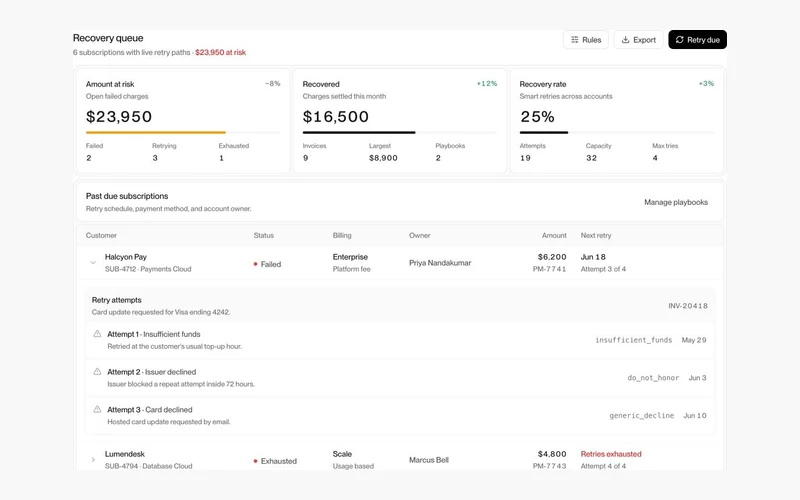This screenshot has height=500, width=800.
Task: Collapse the Halcyon Pay row chevron
Action: [x=93, y=263]
